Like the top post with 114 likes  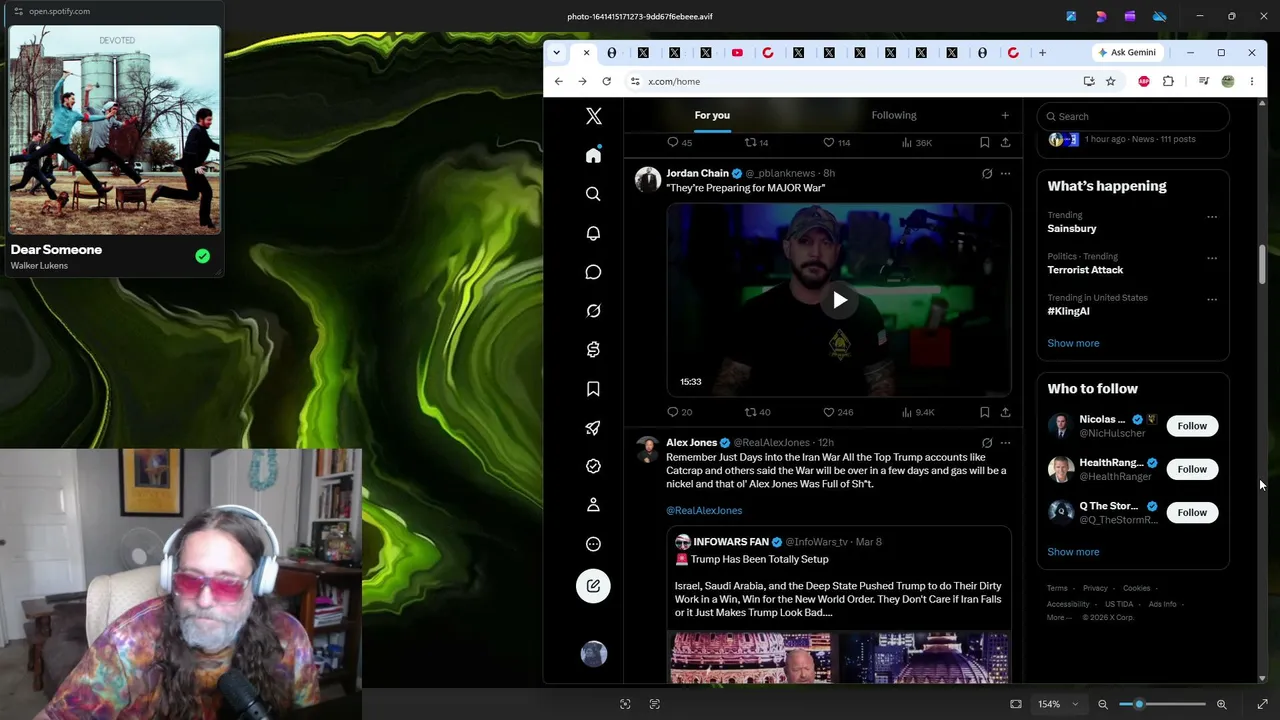836,143
